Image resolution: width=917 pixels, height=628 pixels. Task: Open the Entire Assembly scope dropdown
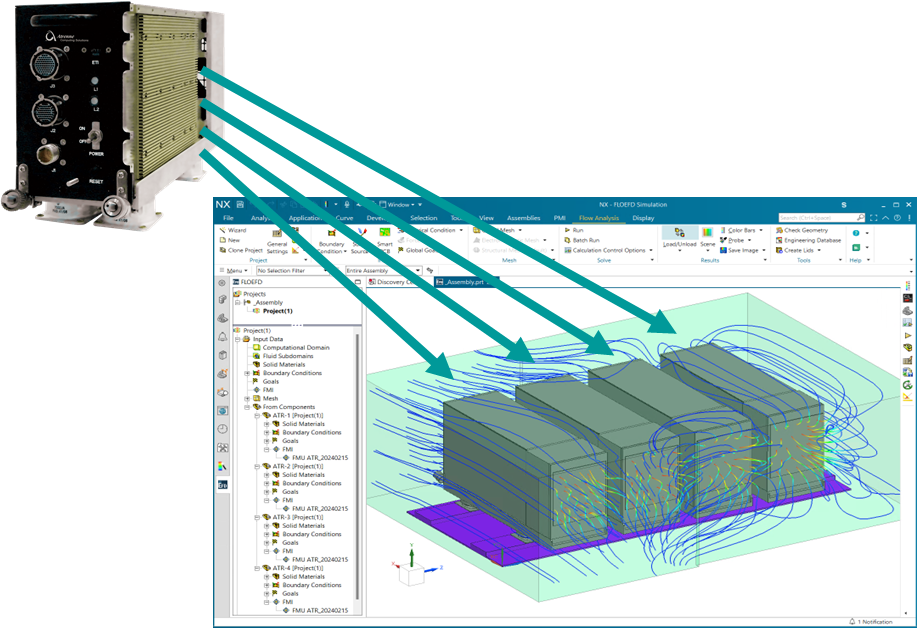tap(384, 271)
